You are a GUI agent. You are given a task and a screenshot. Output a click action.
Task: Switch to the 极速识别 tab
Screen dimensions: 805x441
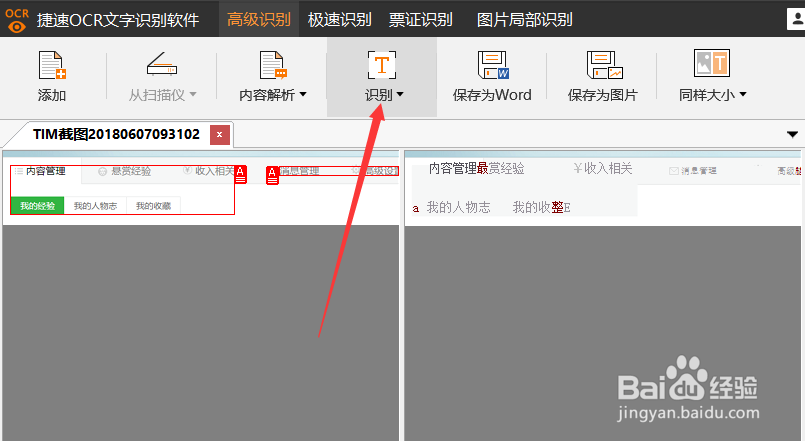(x=339, y=20)
